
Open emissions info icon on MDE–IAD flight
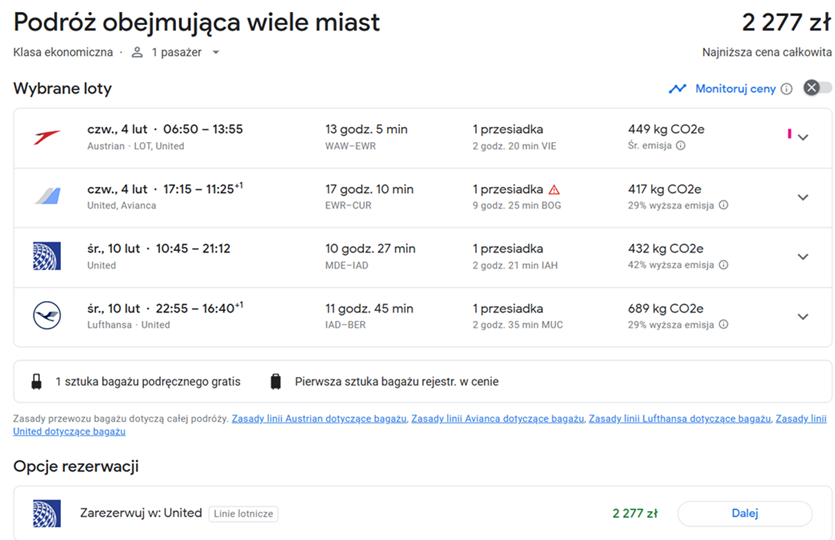pyautogui.click(x=723, y=265)
